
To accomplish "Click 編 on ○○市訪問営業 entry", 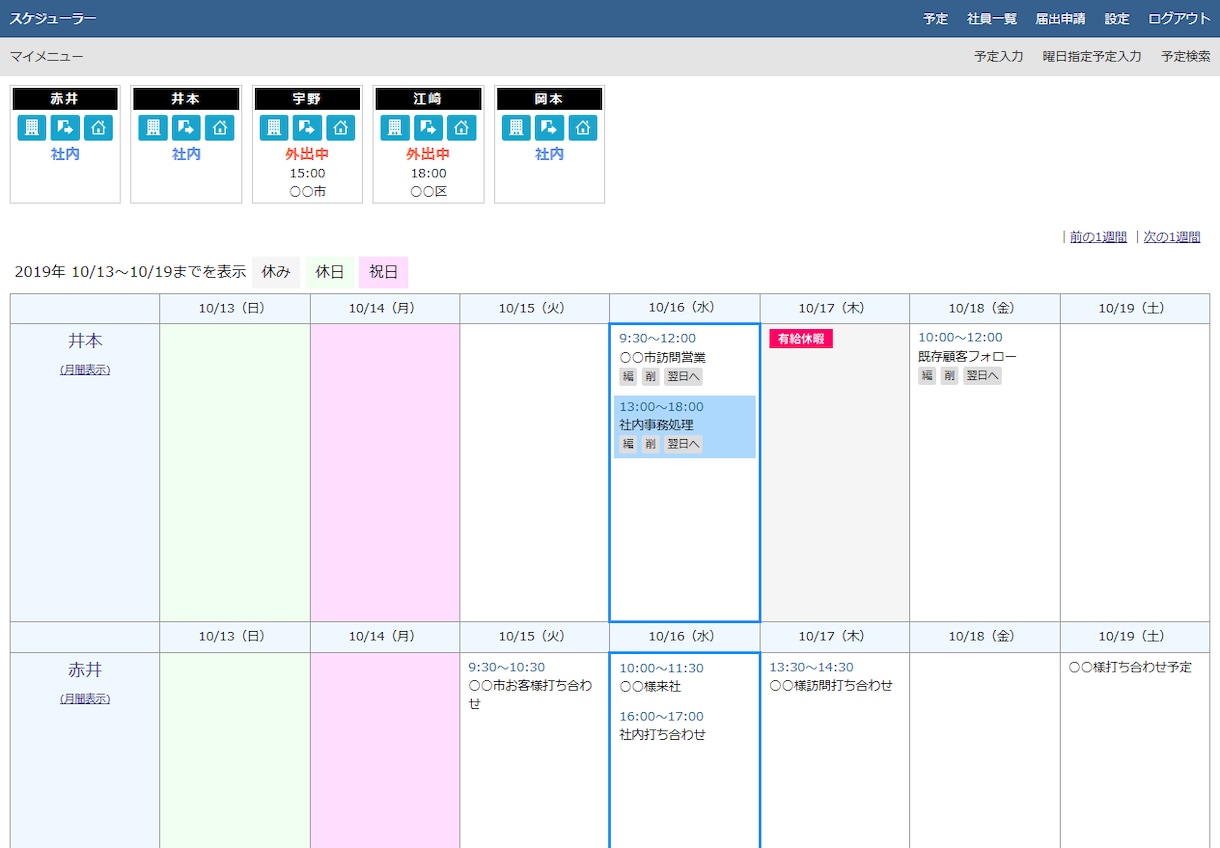I will pos(628,376).
